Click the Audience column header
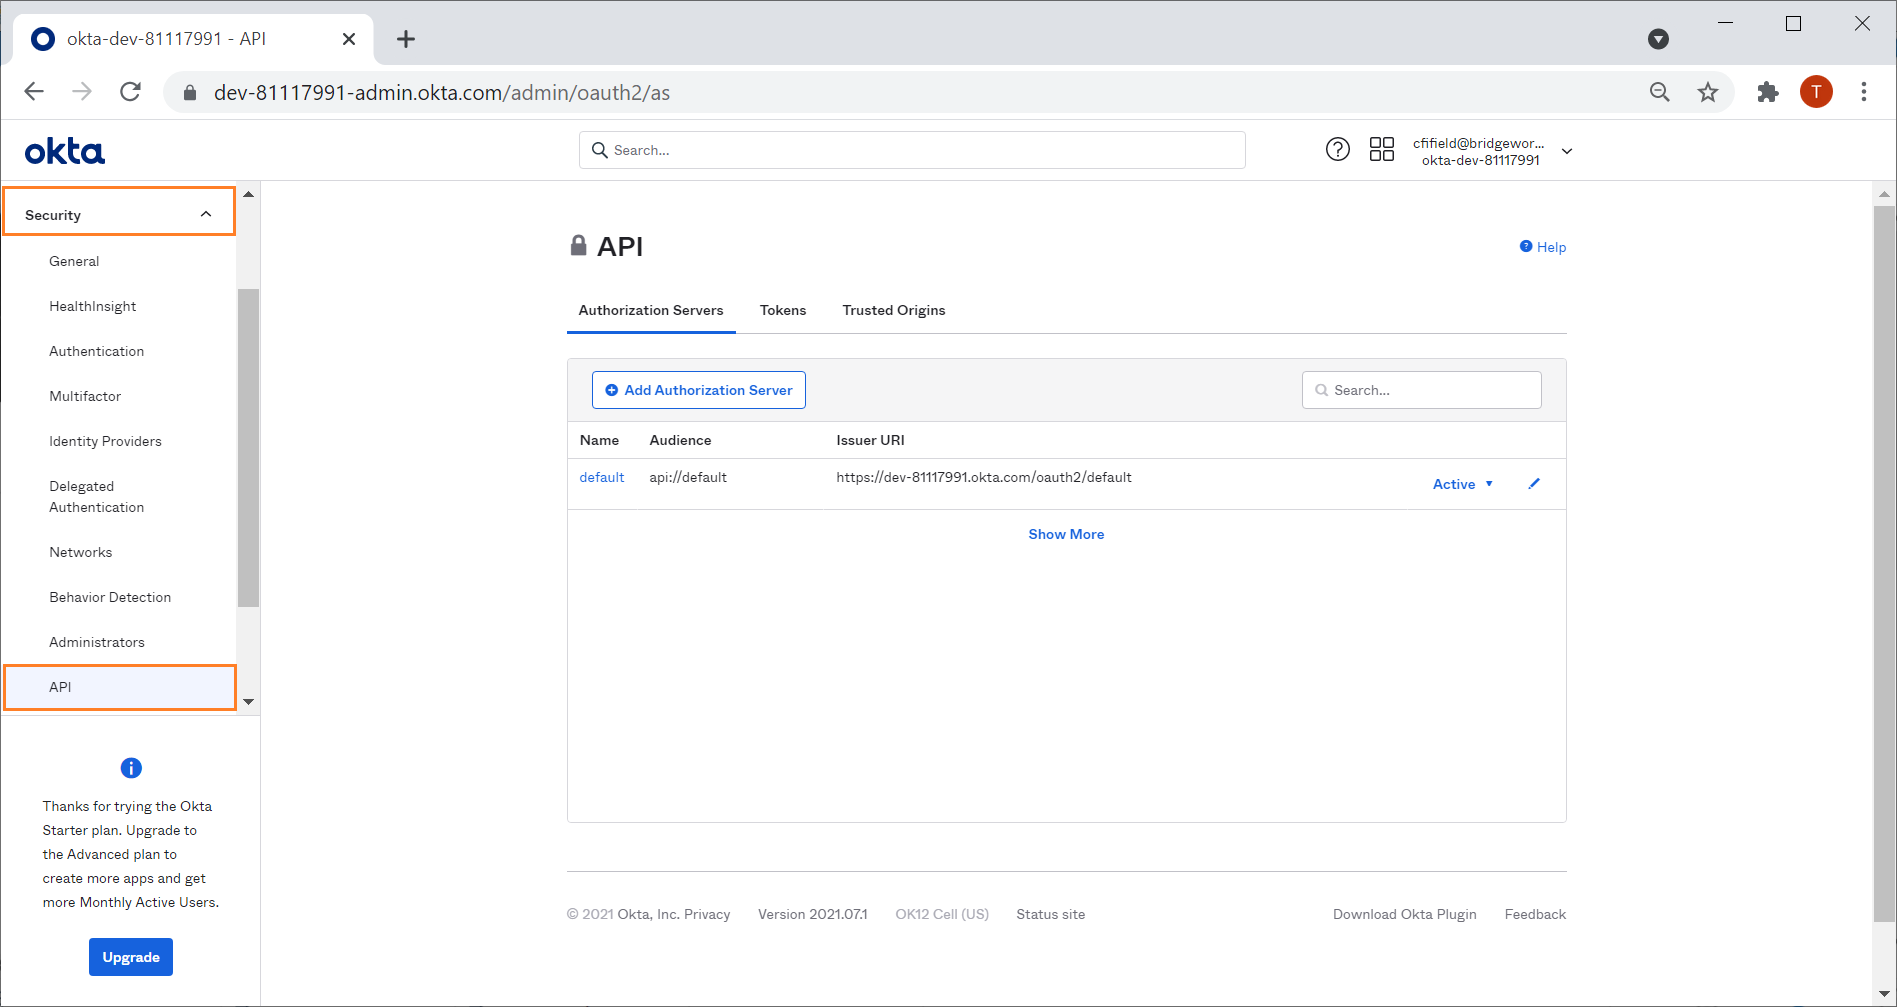Screen dimensions: 1897x1007 680,440
